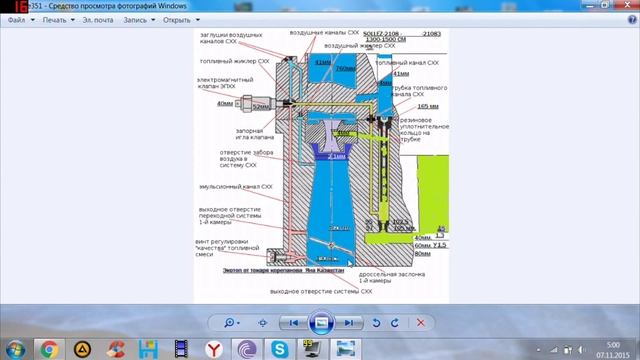Open Skype from the taskbar
Viewport: 640px width, 360px height.
(280, 350)
